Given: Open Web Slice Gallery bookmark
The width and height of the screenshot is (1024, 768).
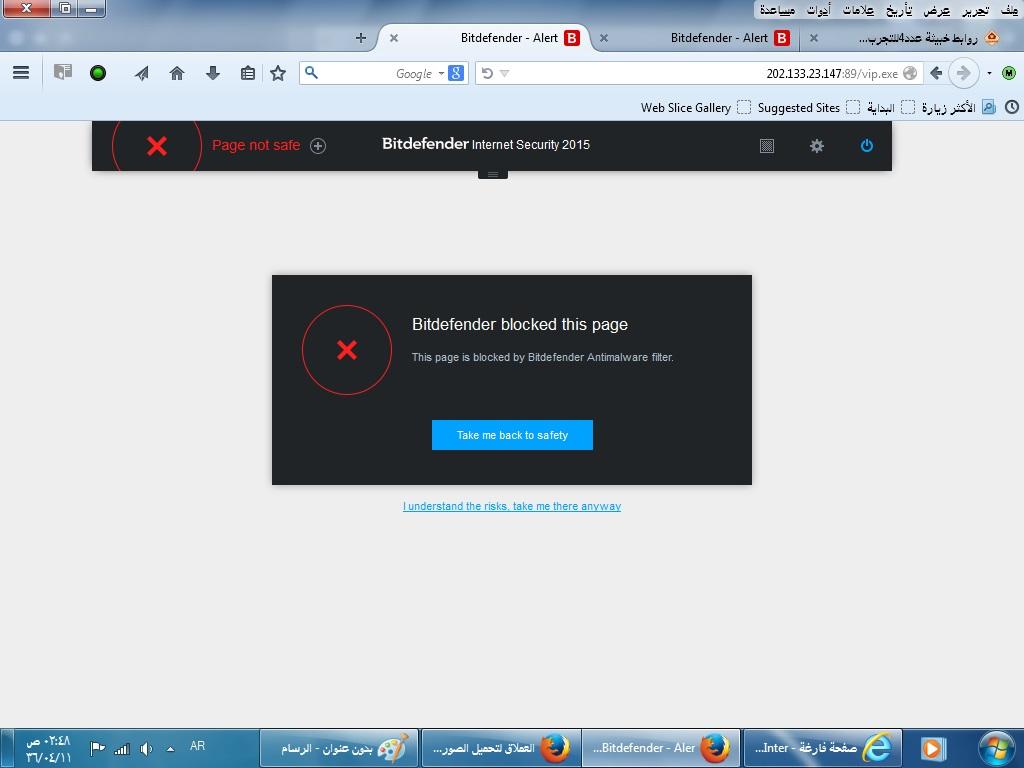Looking at the screenshot, I should (x=696, y=107).
